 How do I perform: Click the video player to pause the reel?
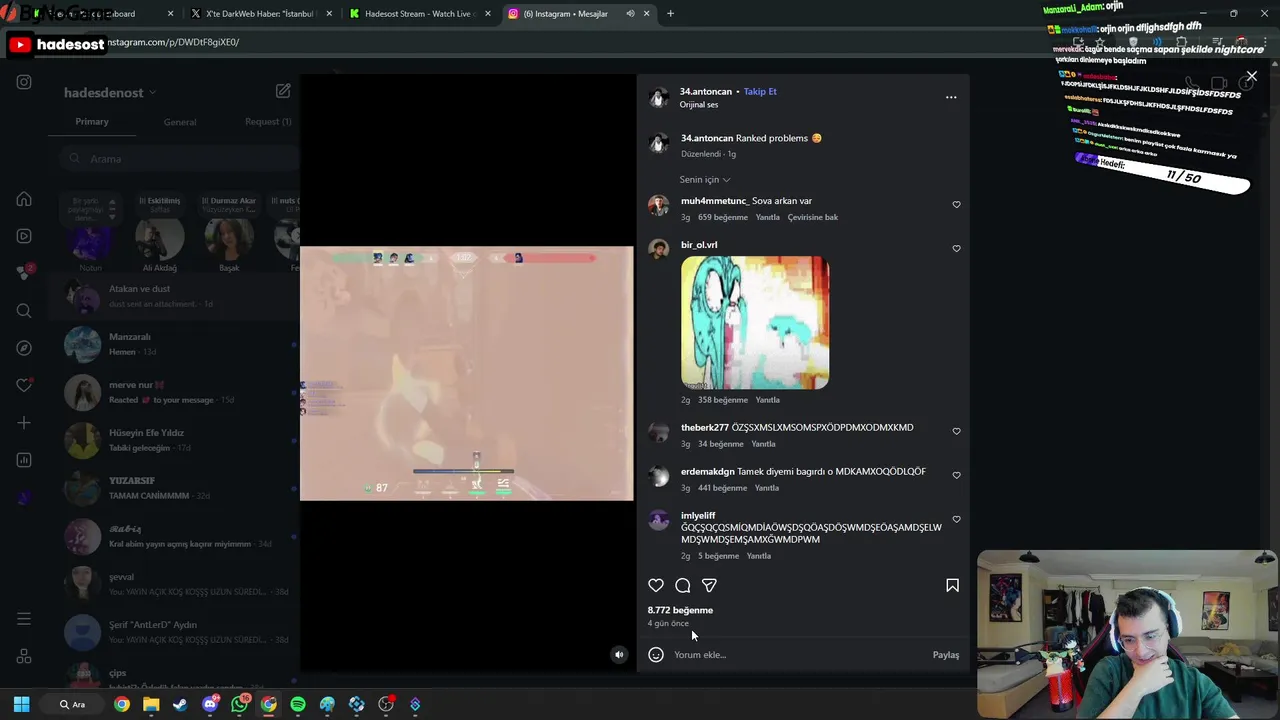click(467, 373)
